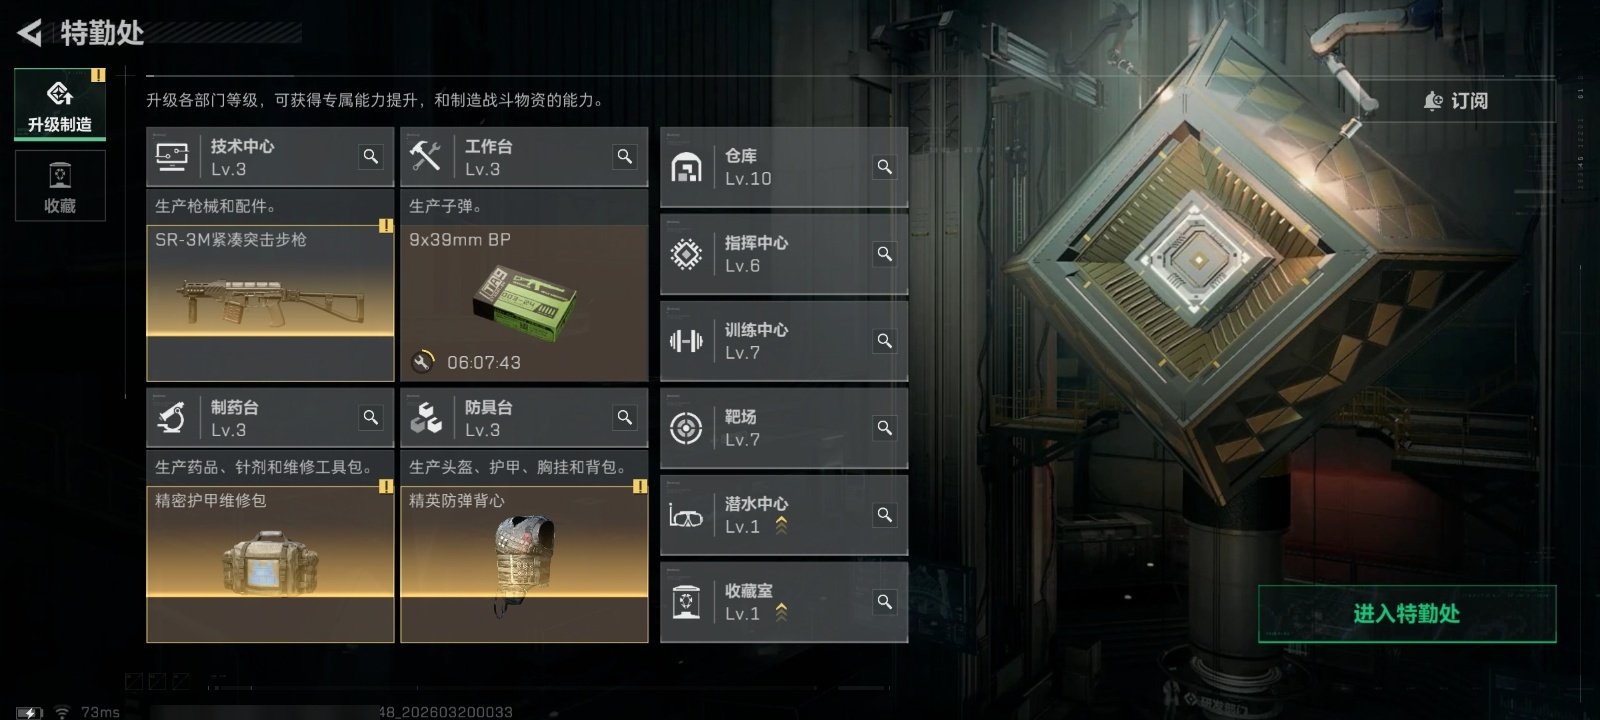Switch to the 收藏 tab
This screenshot has height=720, width=1600.
click(x=60, y=186)
